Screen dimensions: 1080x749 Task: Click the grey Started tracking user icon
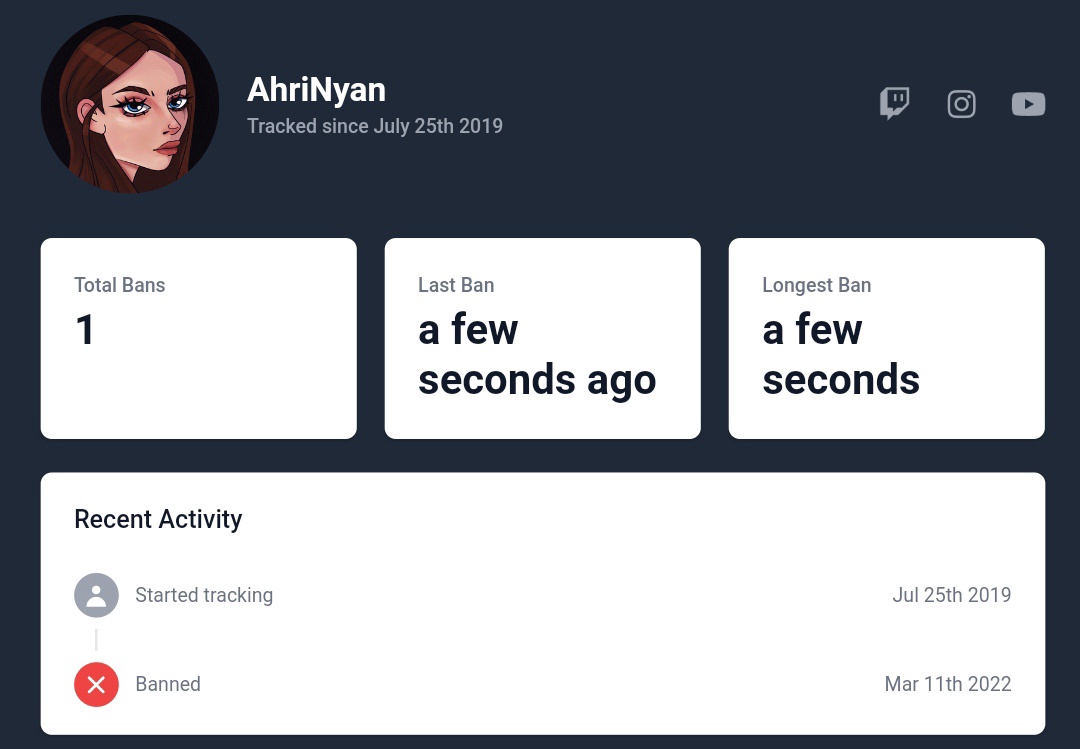click(96, 595)
